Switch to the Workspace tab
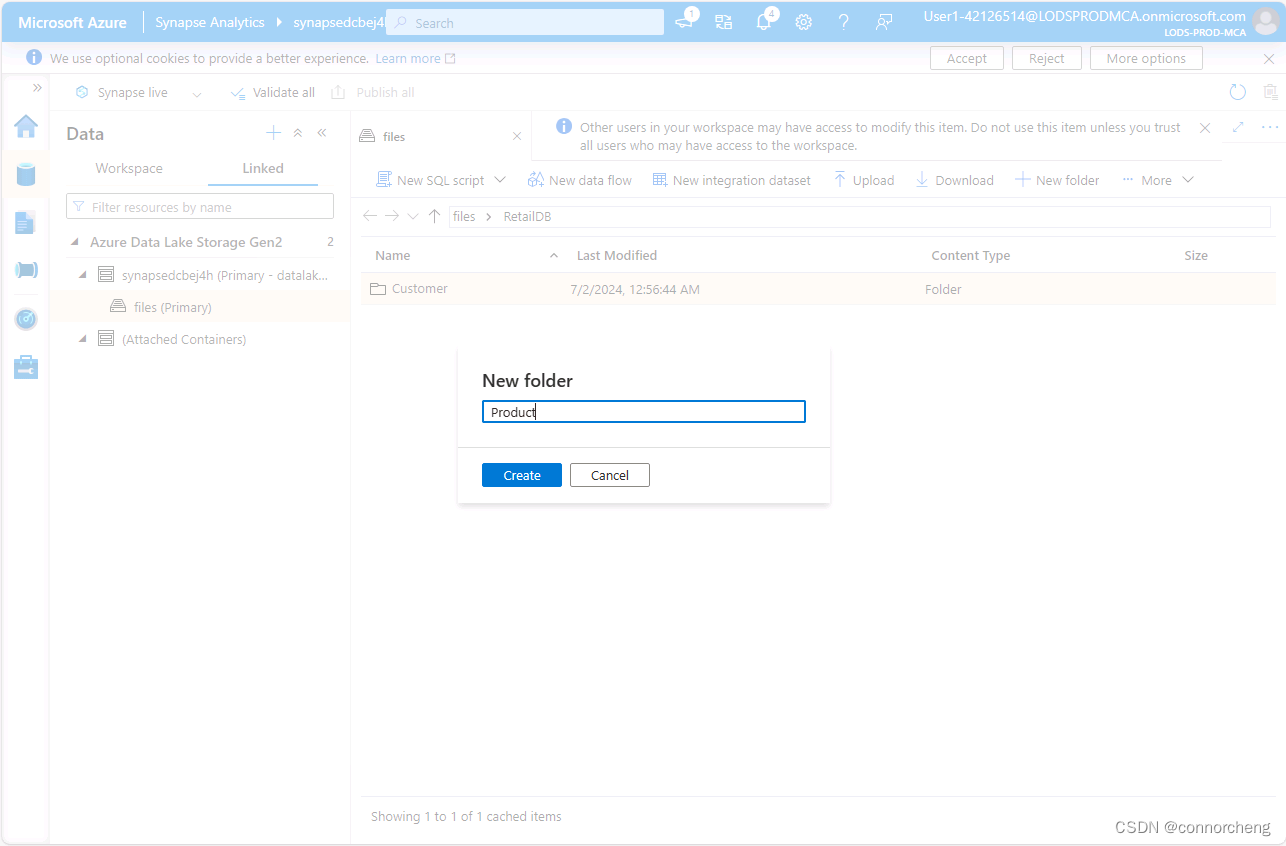 [x=129, y=168]
